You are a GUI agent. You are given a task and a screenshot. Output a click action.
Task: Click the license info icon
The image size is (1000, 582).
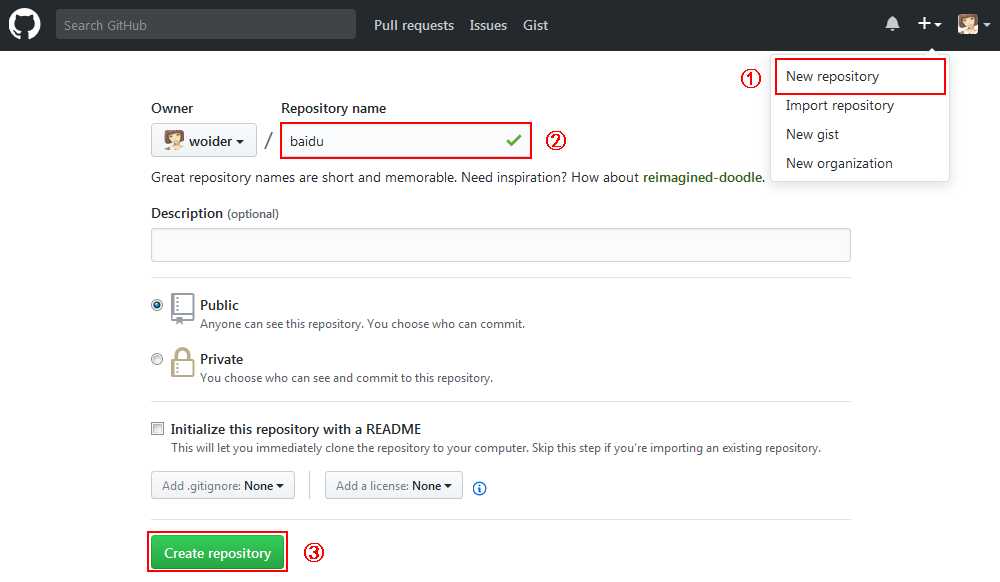point(480,488)
